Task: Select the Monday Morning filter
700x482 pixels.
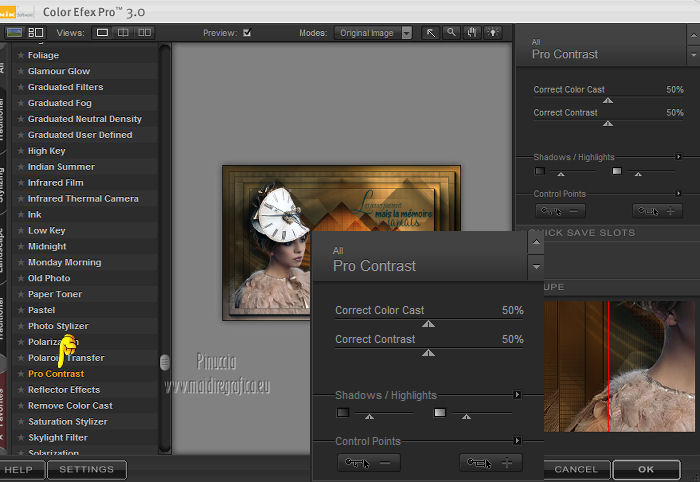Action: (64, 262)
